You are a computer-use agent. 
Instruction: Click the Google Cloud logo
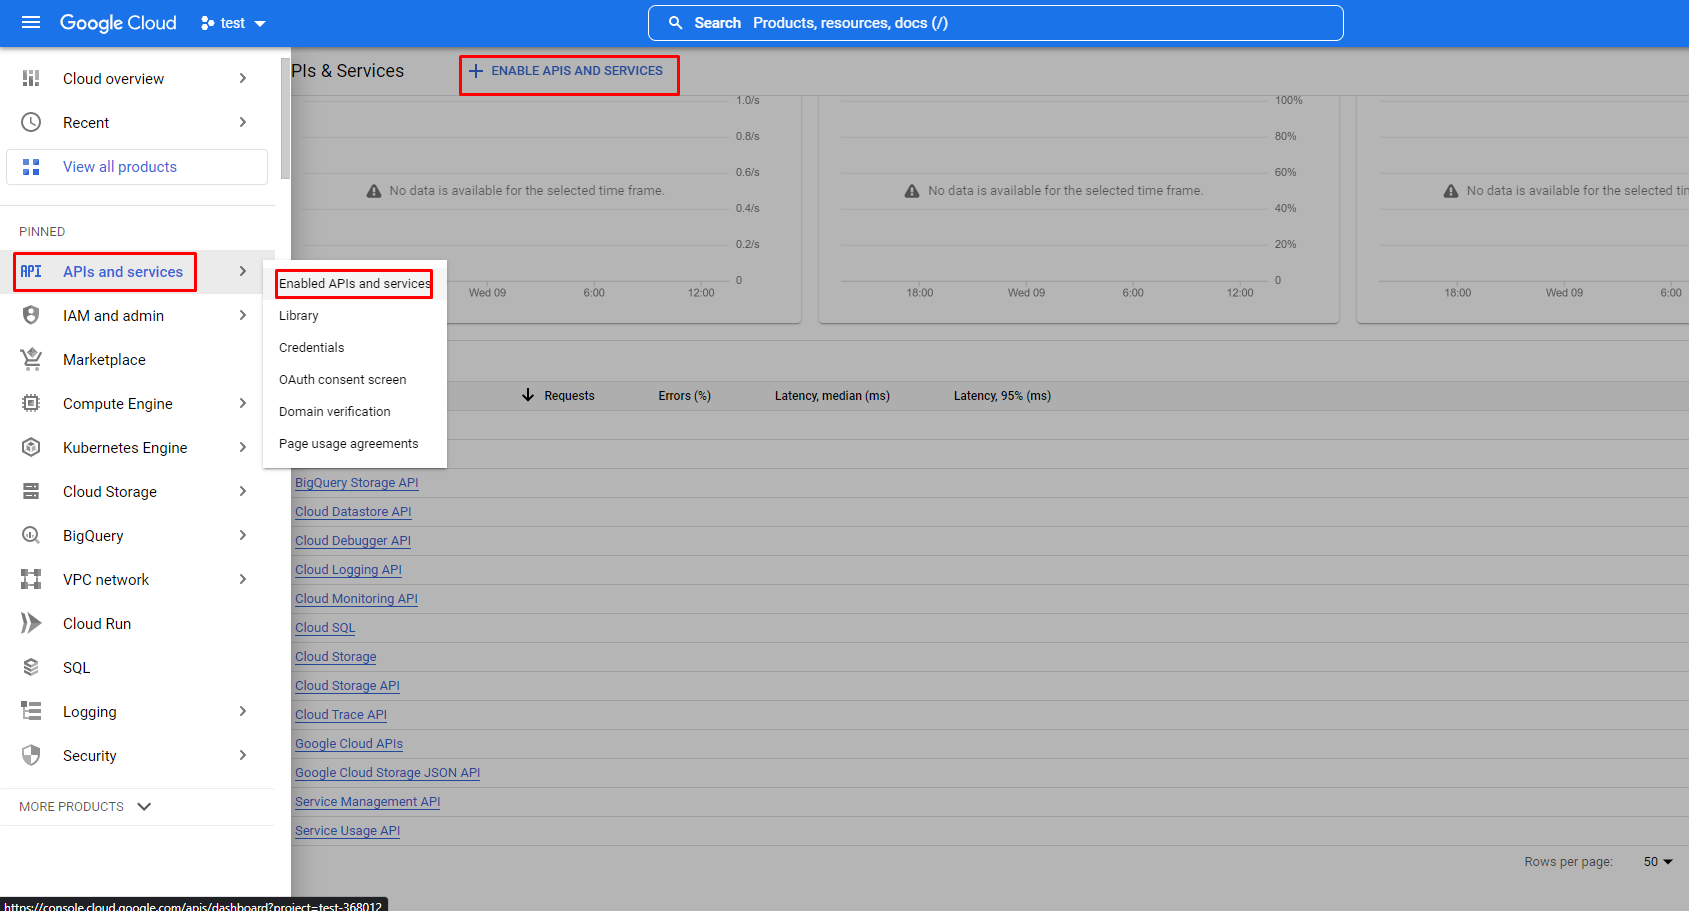(x=118, y=23)
